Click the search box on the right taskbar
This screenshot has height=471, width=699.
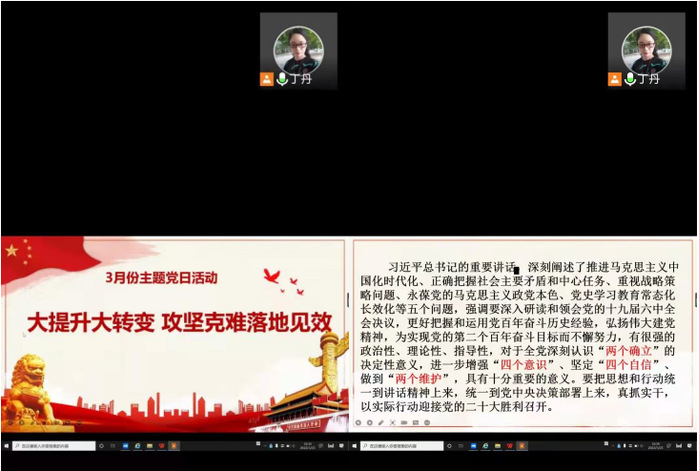(406, 445)
